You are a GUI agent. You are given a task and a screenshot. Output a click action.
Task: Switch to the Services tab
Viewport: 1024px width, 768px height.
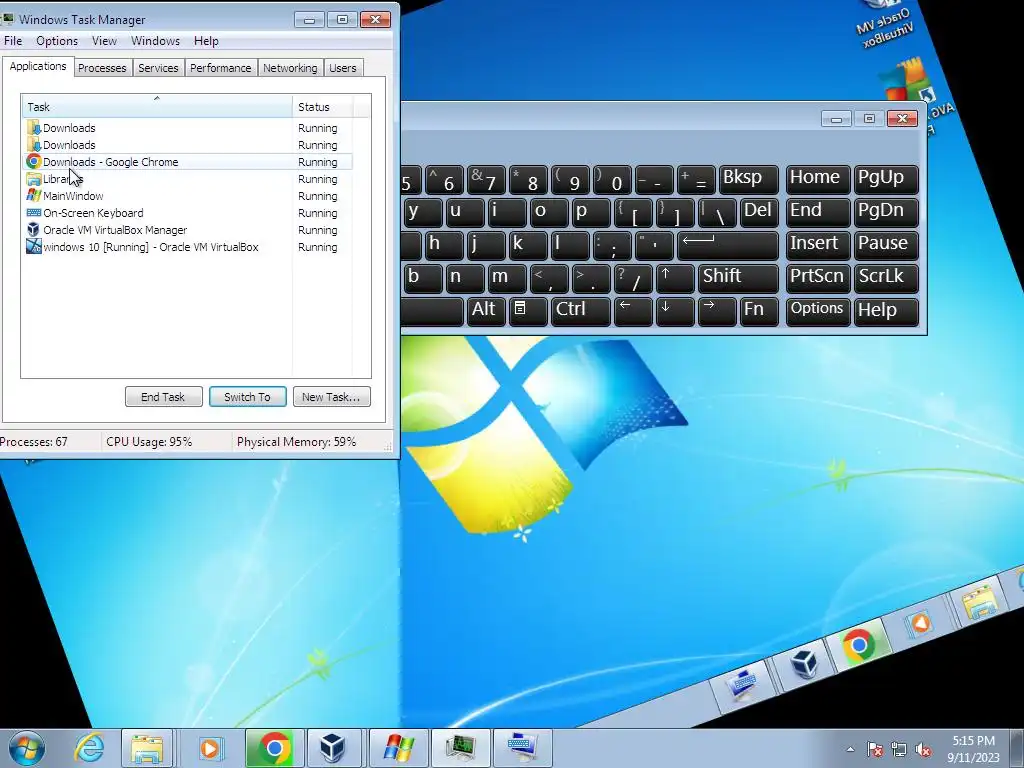pyautogui.click(x=158, y=68)
